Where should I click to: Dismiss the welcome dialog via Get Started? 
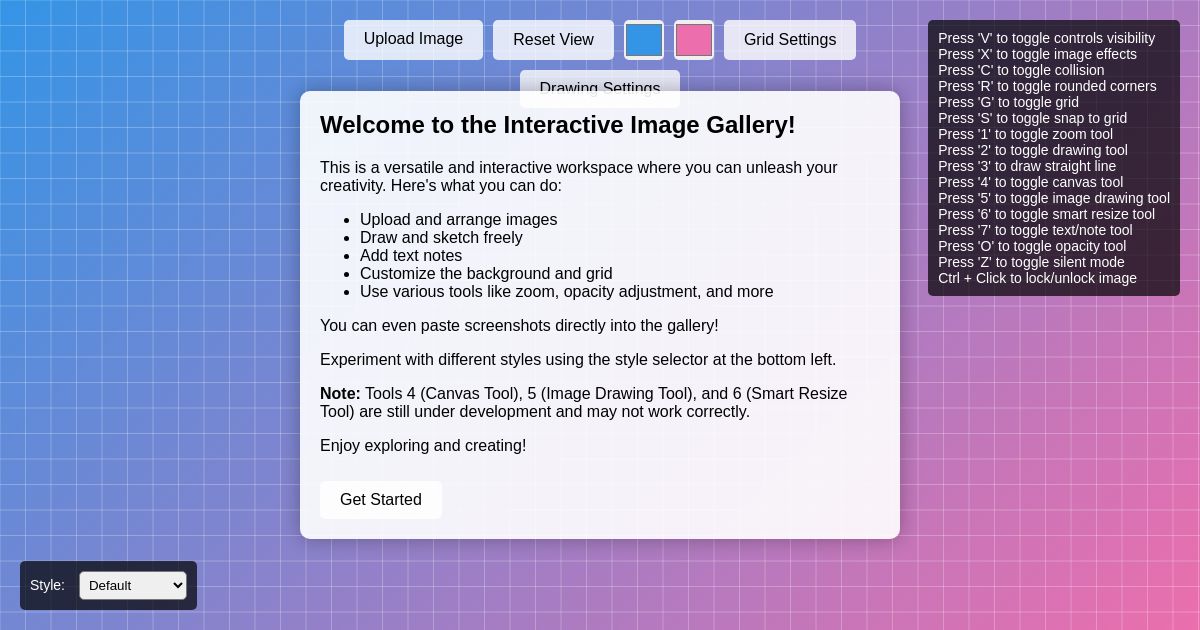[380, 499]
